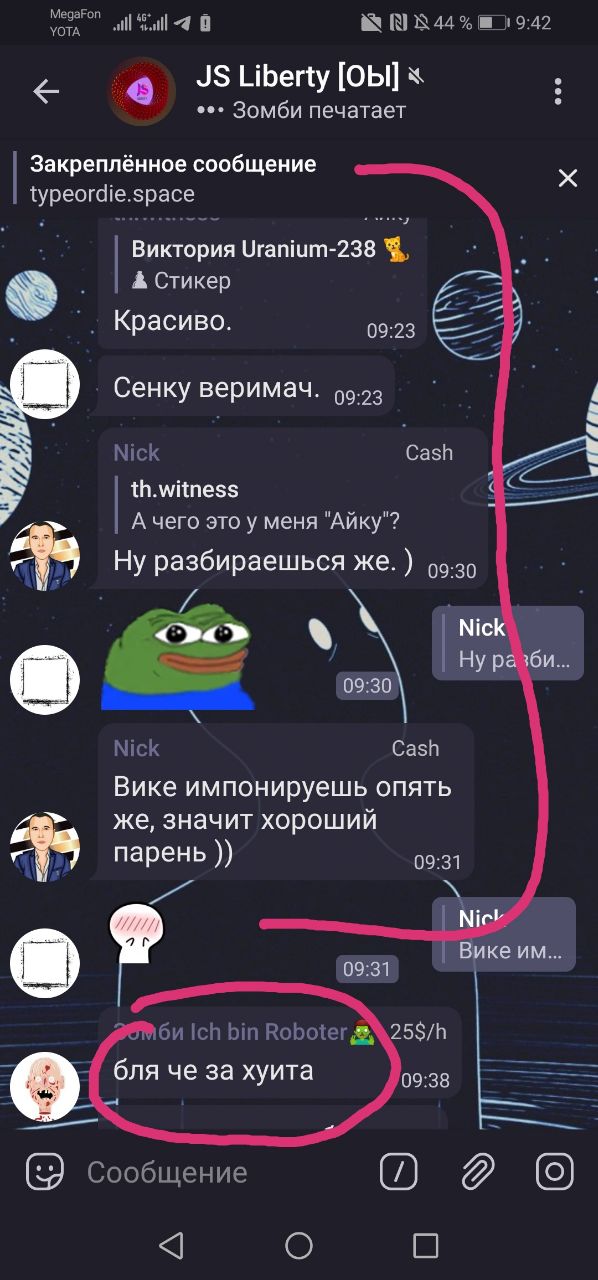Image resolution: width=598 pixels, height=1280 pixels.
Task: Tap the back arrow in header
Action: [x=46, y=92]
